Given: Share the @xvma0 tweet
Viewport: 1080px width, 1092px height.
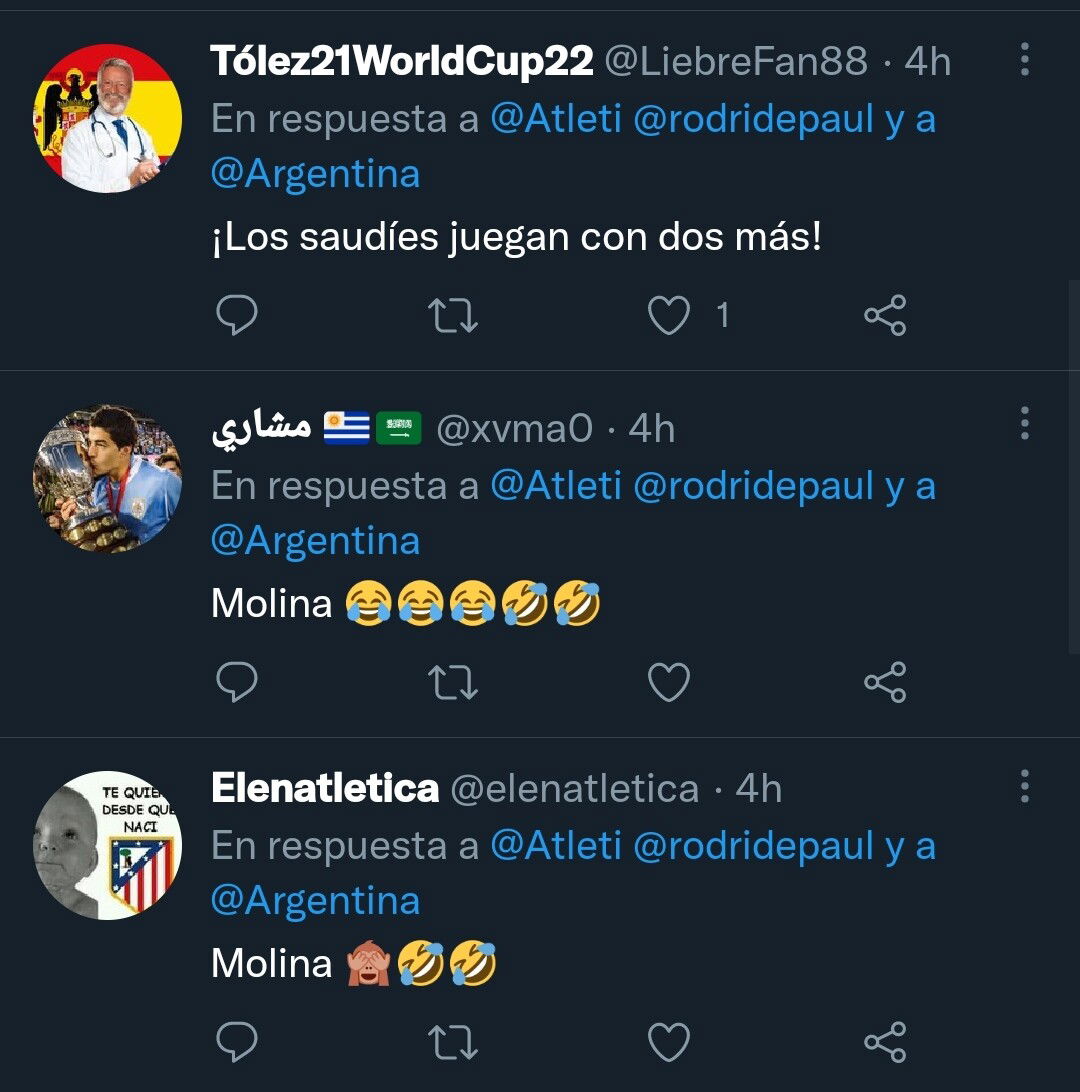Looking at the screenshot, I should coord(885,683).
